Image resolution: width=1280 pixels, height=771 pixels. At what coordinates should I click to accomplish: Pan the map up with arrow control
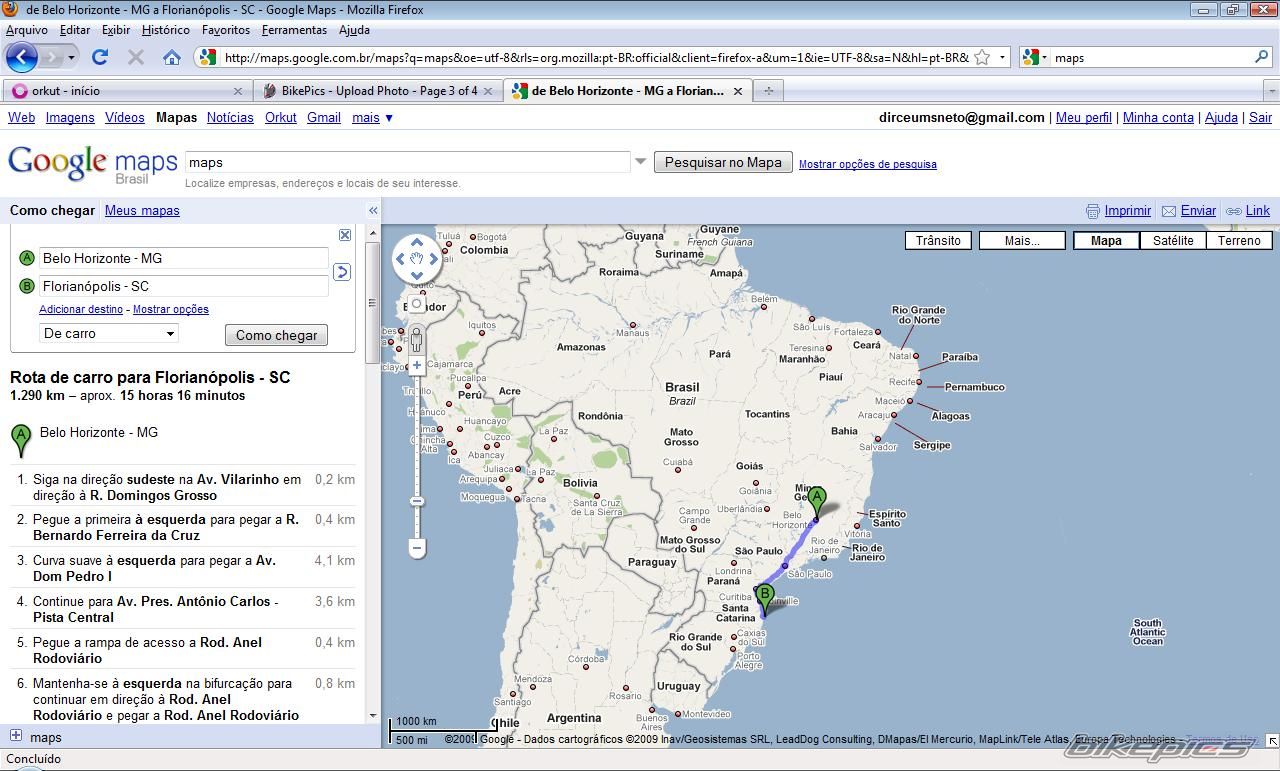[x=417, y=242]
